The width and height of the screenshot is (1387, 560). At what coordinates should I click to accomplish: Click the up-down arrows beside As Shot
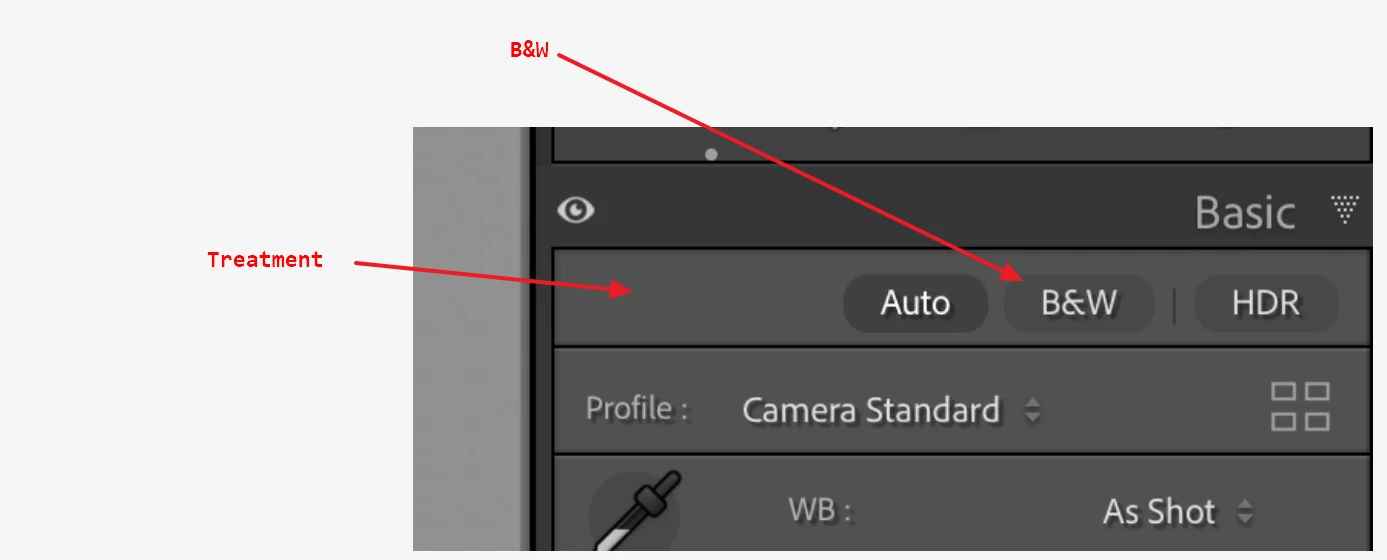click(x=1245, y=512)
